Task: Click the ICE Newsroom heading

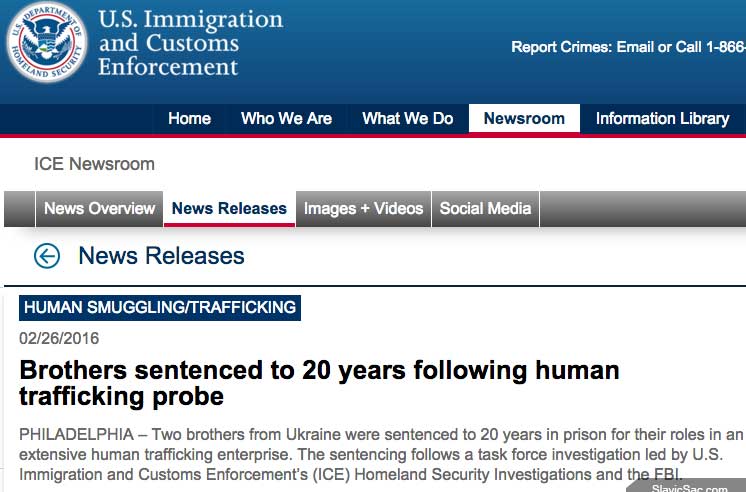Action: tap(94, 164)
